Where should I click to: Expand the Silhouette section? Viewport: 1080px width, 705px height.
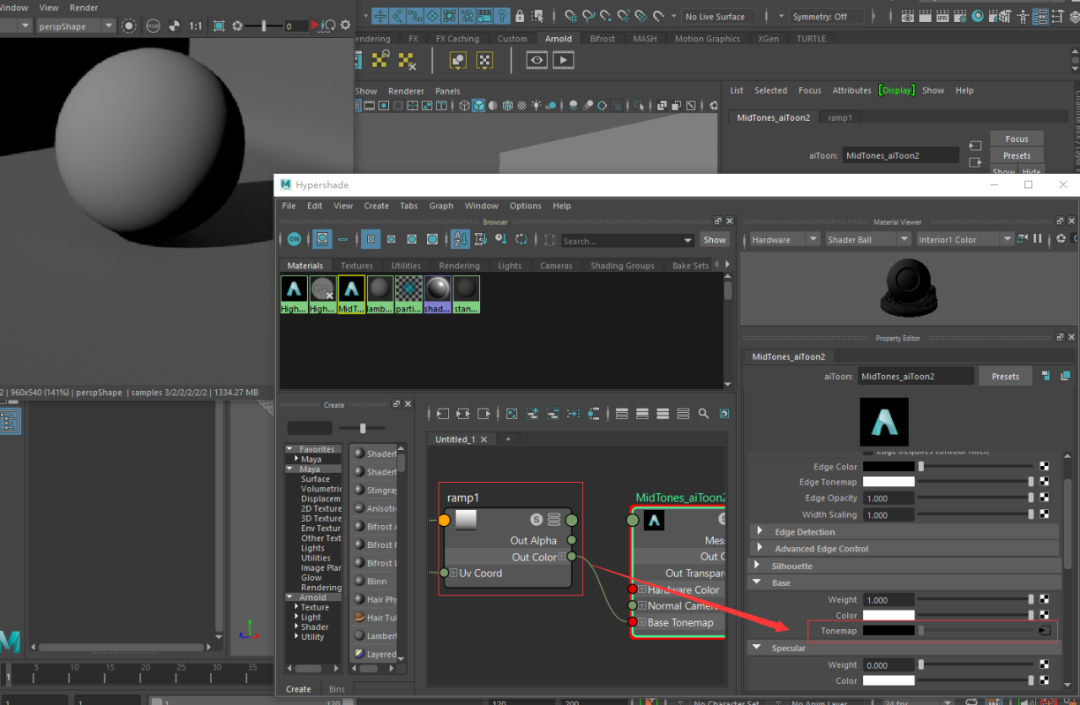pos(758,565)
